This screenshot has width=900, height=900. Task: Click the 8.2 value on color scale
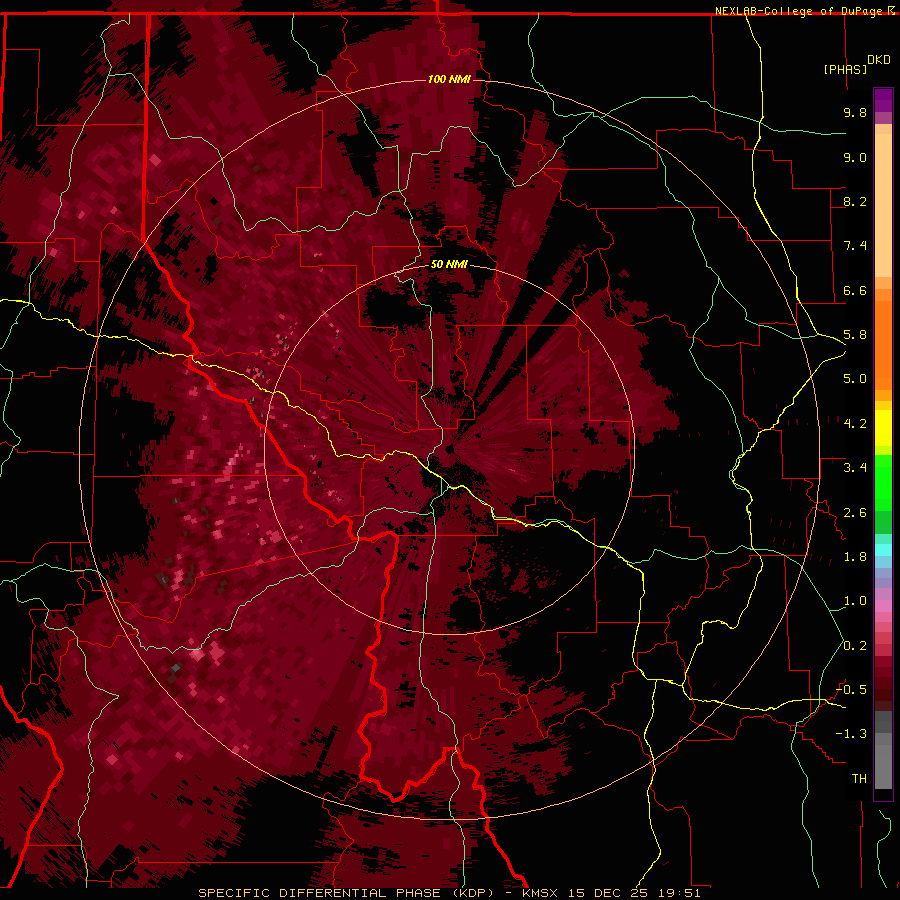[x=855, y=201]
